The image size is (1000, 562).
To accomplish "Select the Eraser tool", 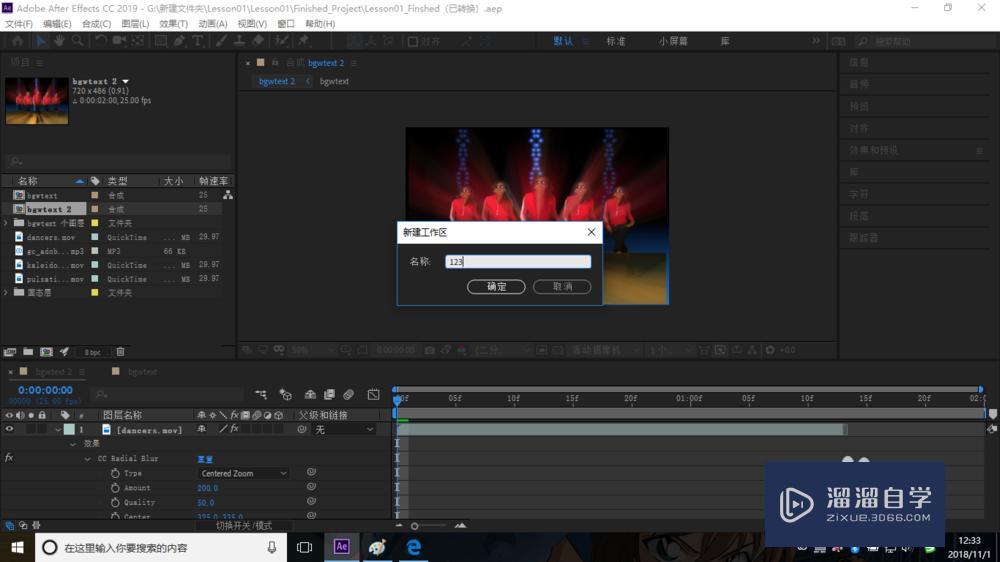I will [x=258, y=41].
